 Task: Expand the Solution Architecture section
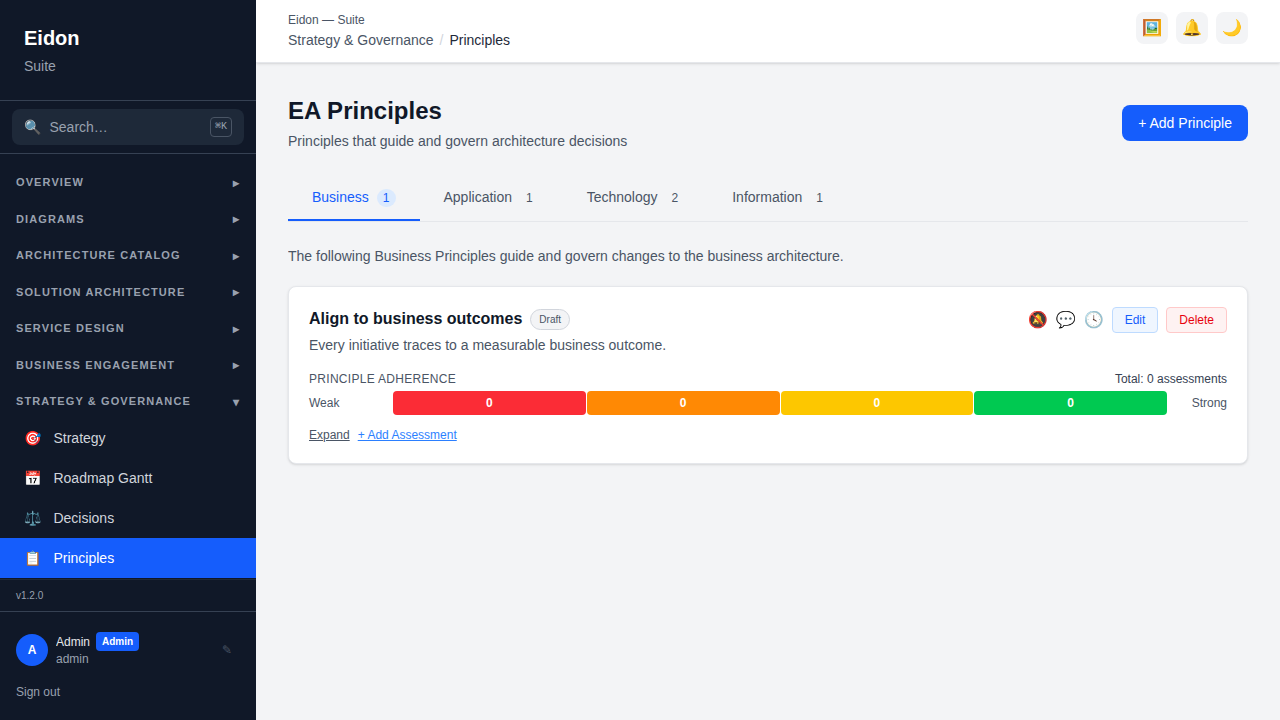click(128, 292)
